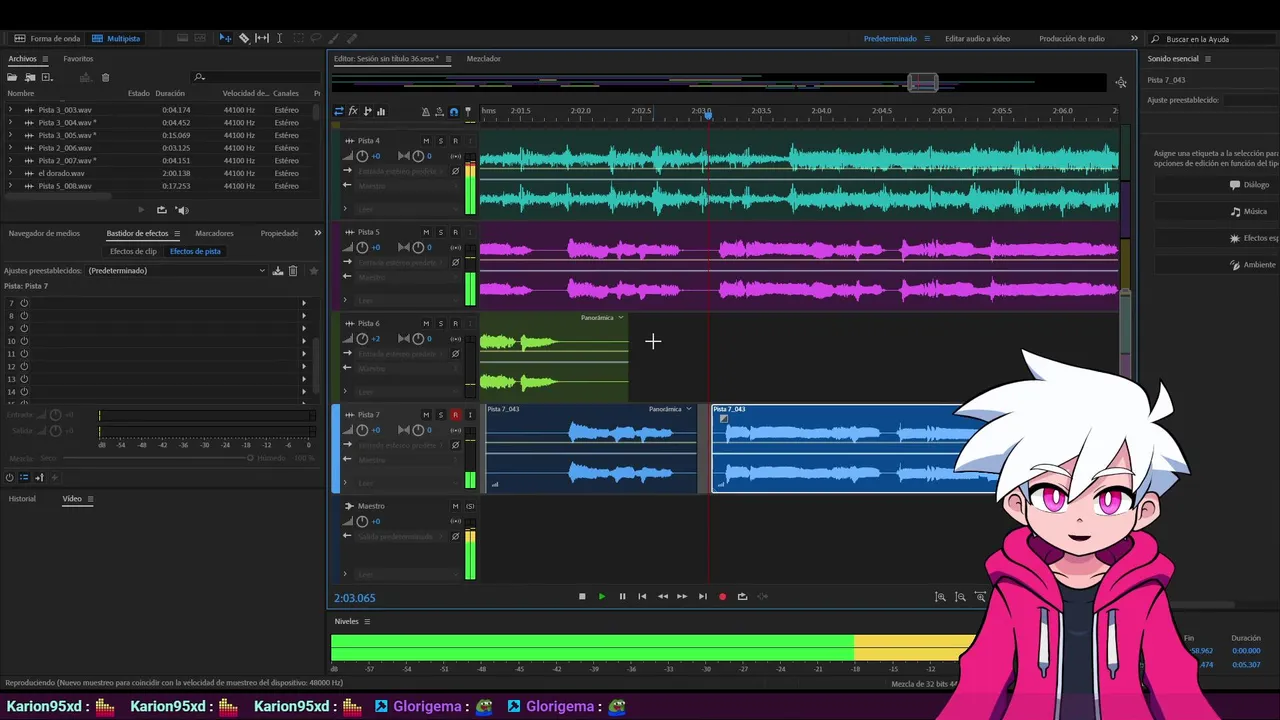Mute Pista 4 with M button

point(426,141)
